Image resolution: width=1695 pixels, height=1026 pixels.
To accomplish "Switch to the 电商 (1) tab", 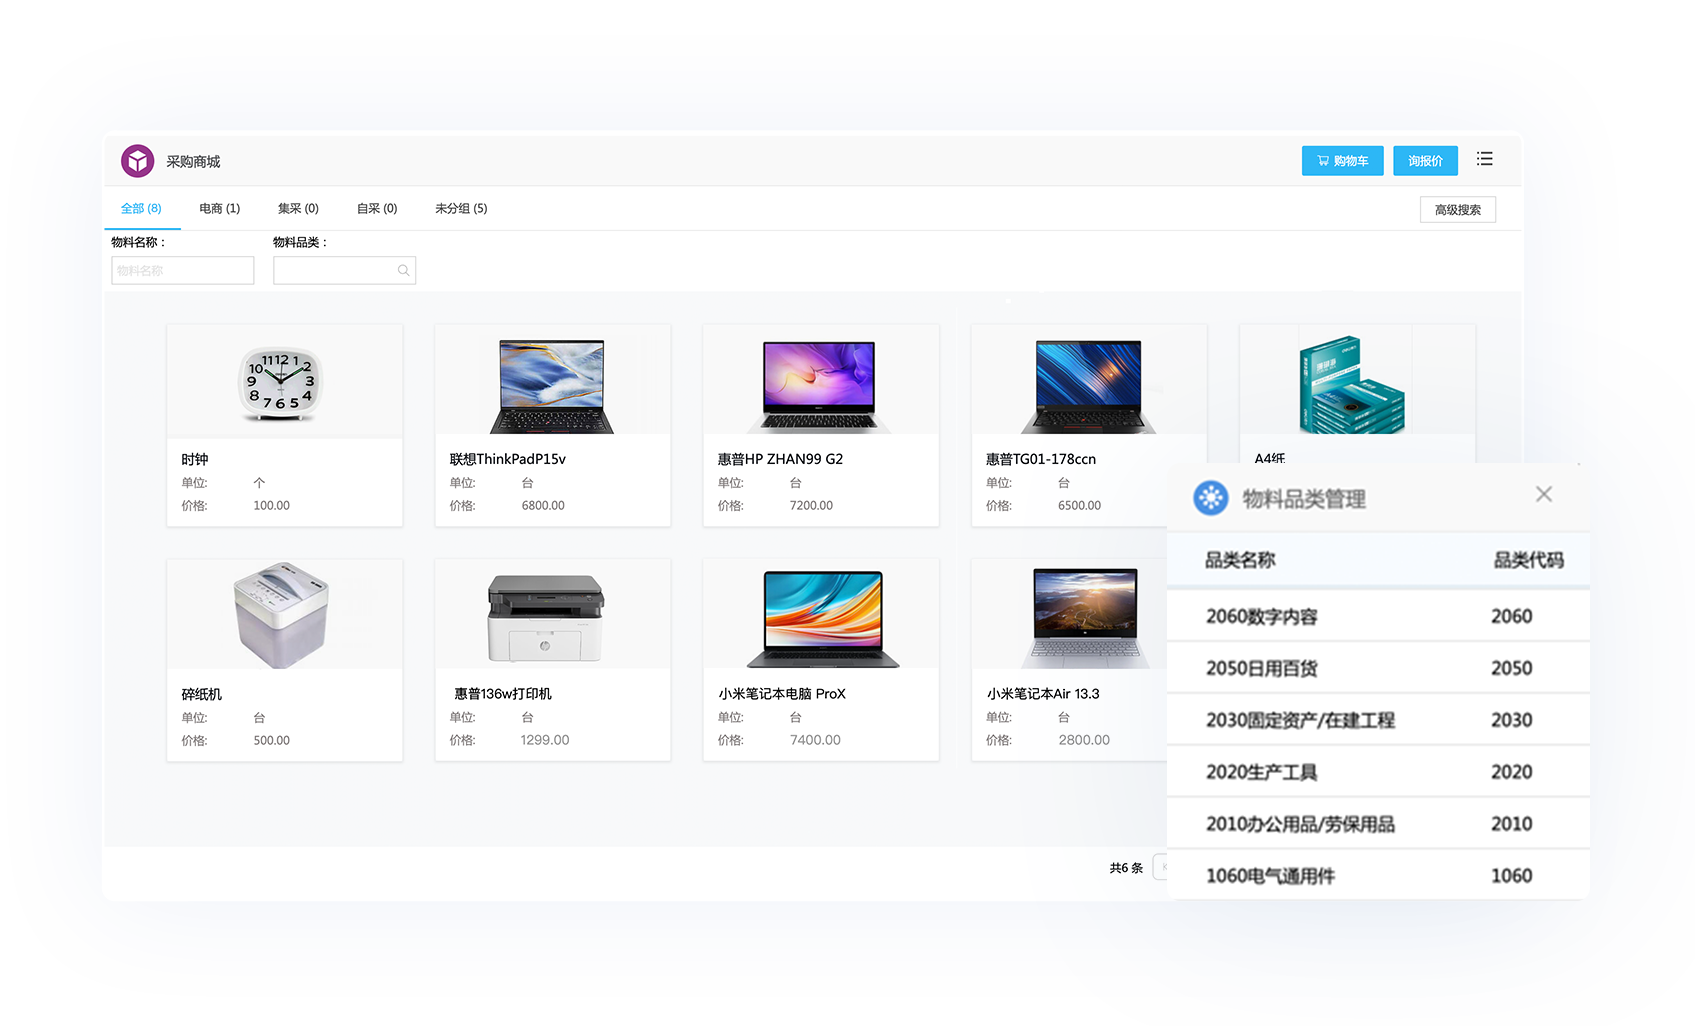I will point(219,209).
